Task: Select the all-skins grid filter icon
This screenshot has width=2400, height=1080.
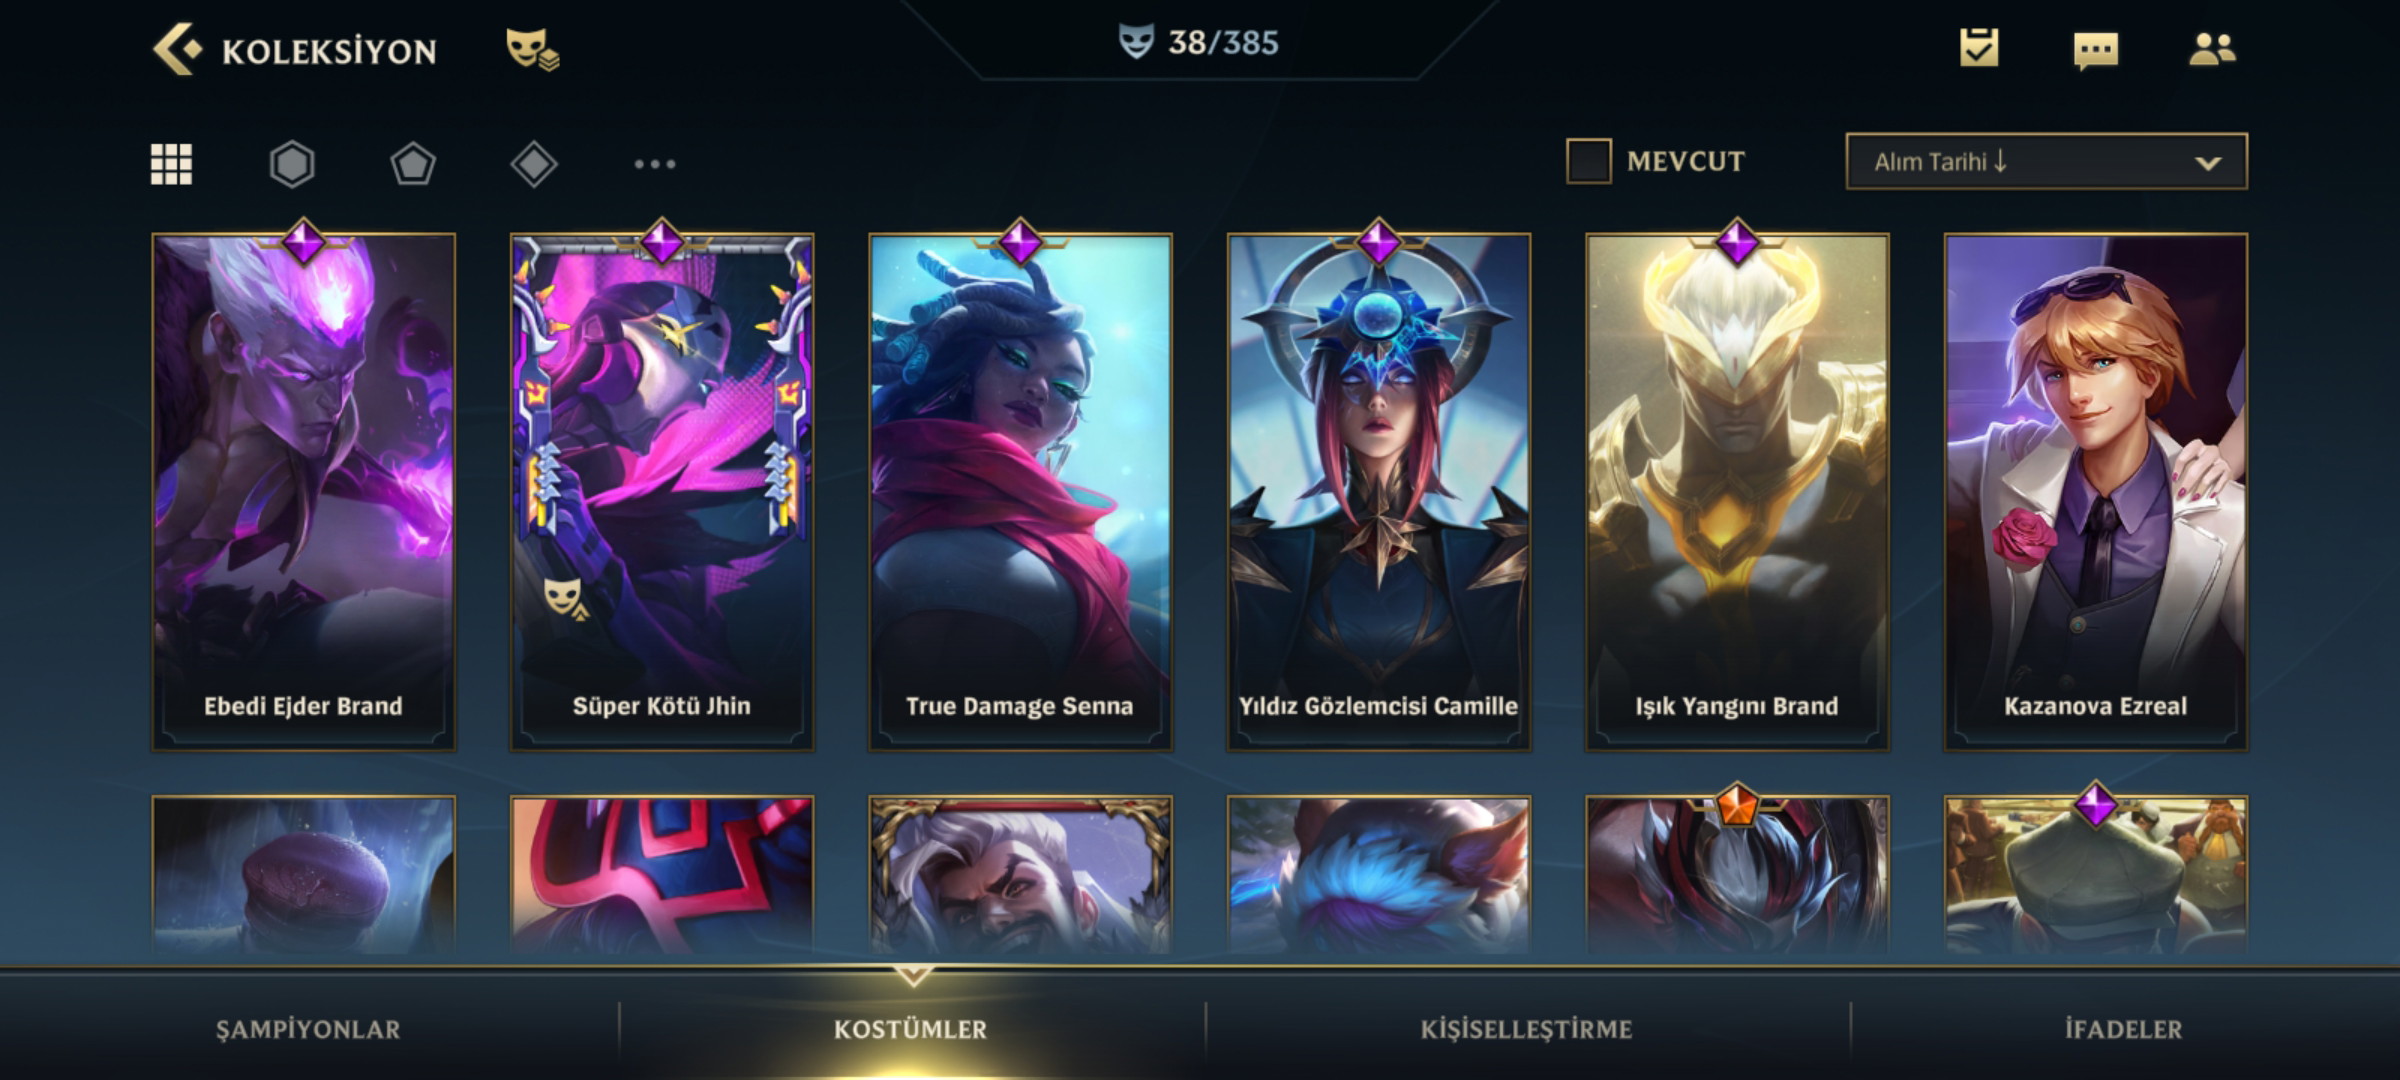Action: click(171, 164)
